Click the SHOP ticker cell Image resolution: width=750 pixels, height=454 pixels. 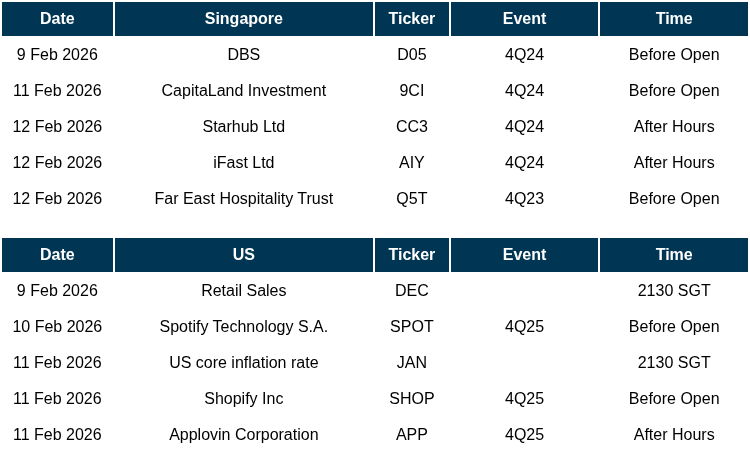tap(411, 399)
